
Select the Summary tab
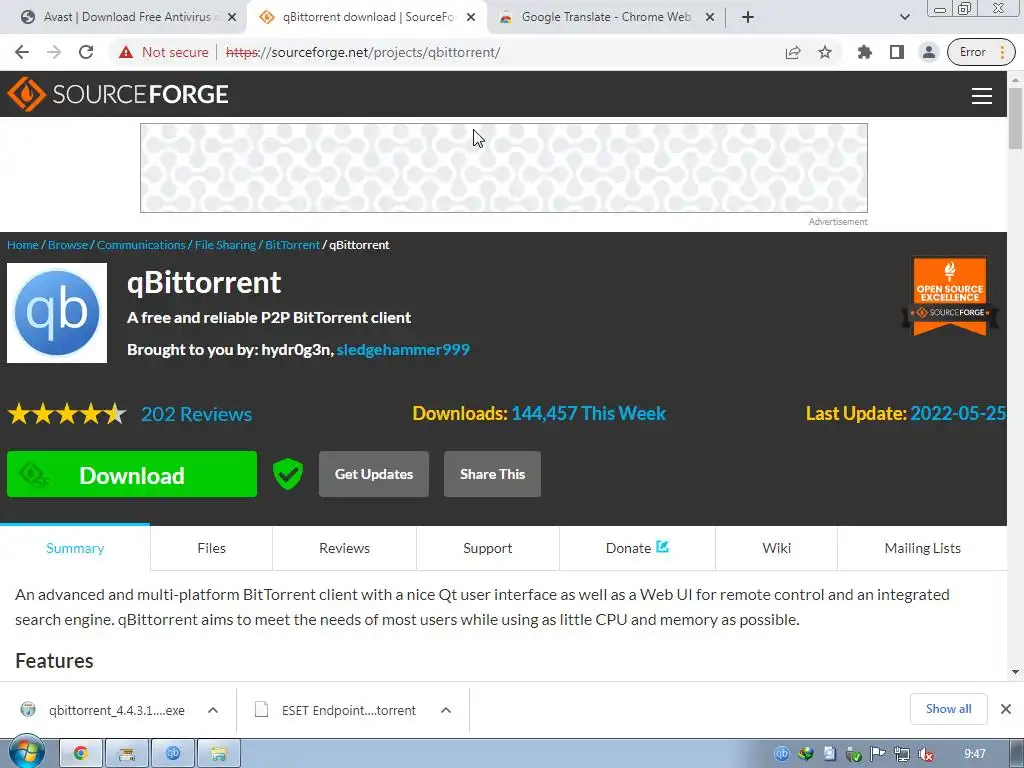[x=75, y=548]
